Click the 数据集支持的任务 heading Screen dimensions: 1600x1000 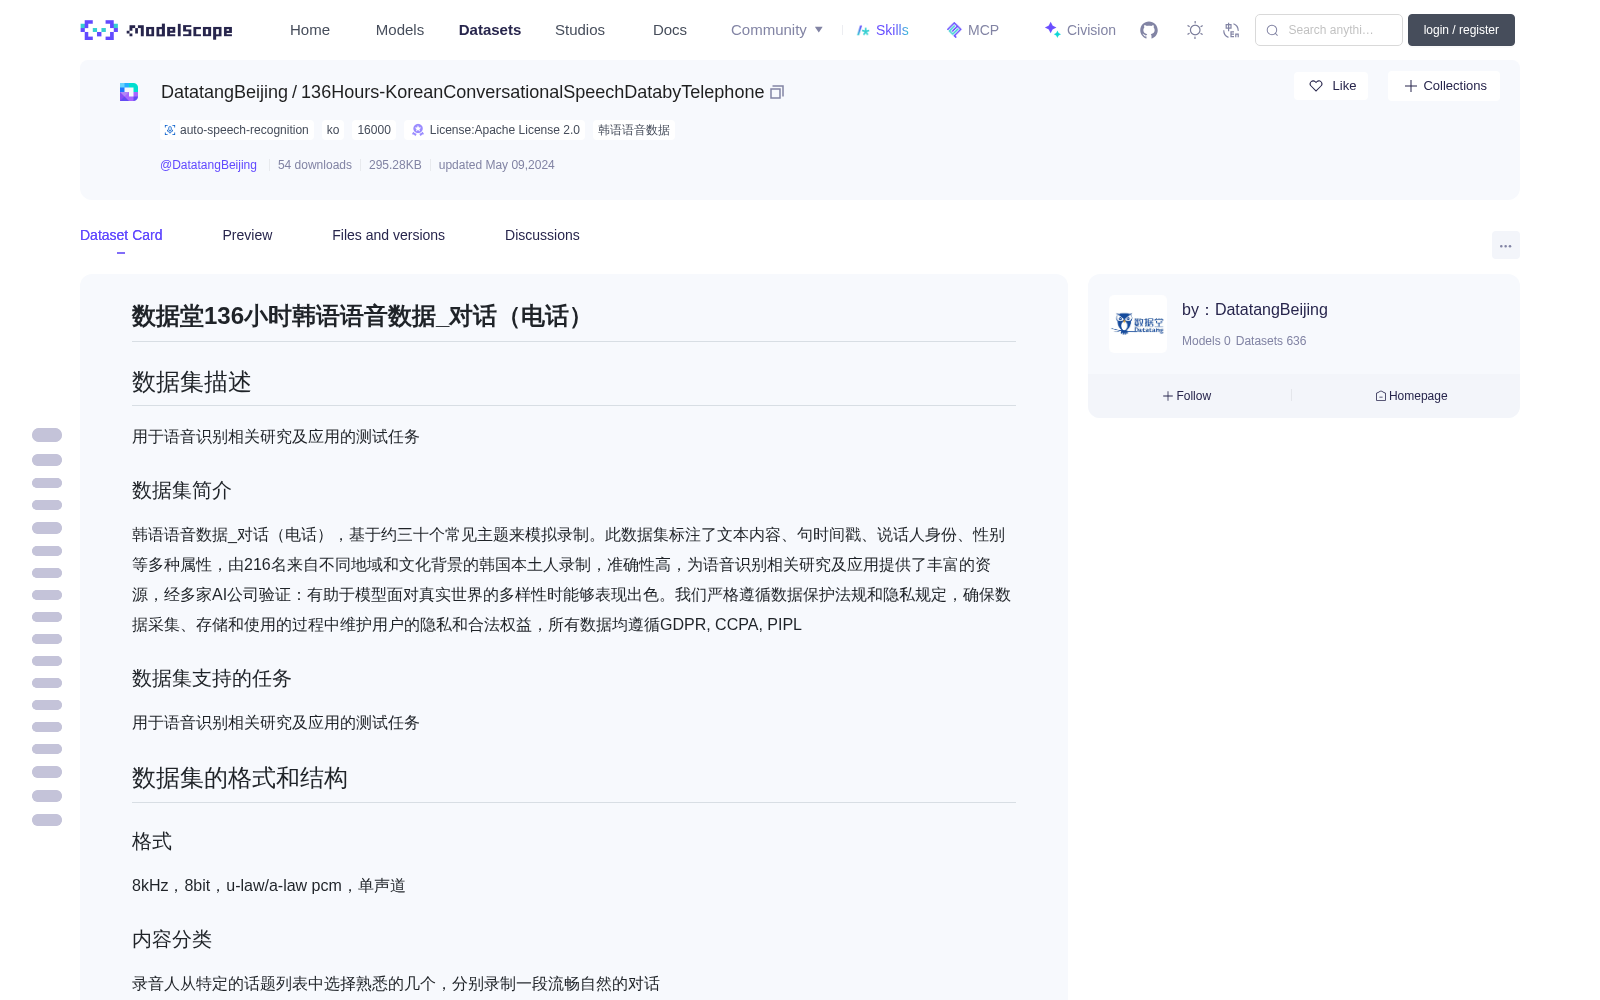click(212, 678)
